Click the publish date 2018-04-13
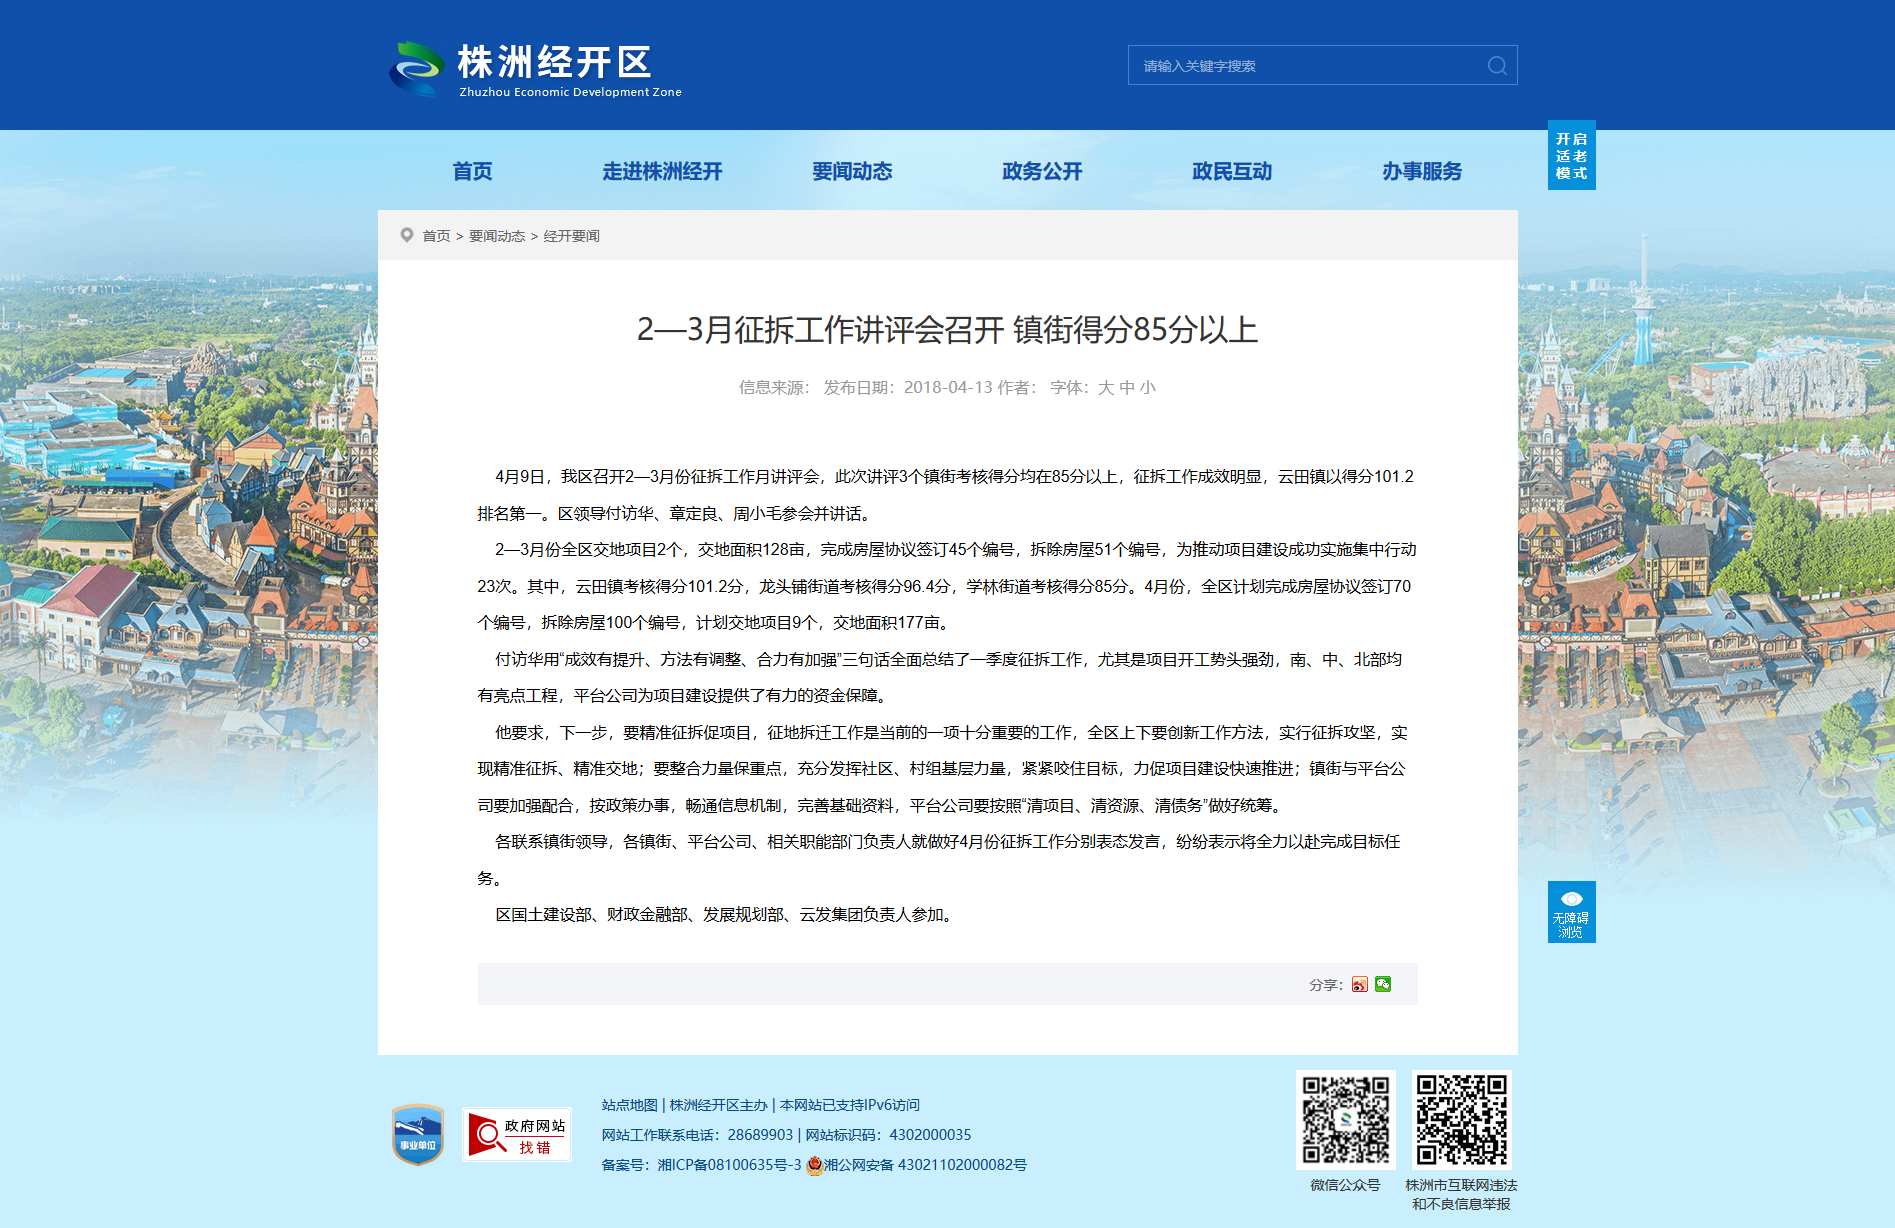The width and height of the screenshot is (1895, 1228). pyautogui.click(x=948, y=388)
